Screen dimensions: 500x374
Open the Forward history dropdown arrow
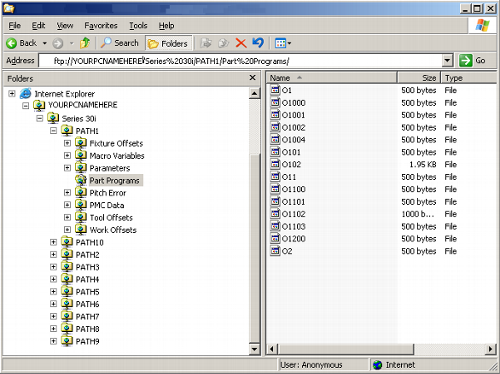71,43
